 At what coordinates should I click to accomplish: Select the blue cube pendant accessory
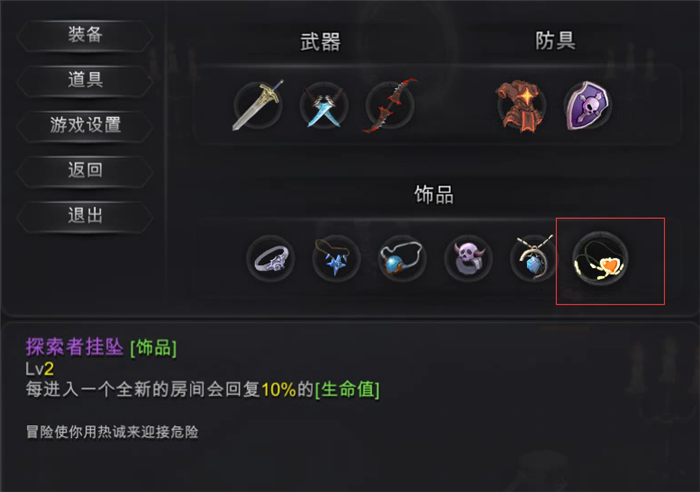coord(533,259)
